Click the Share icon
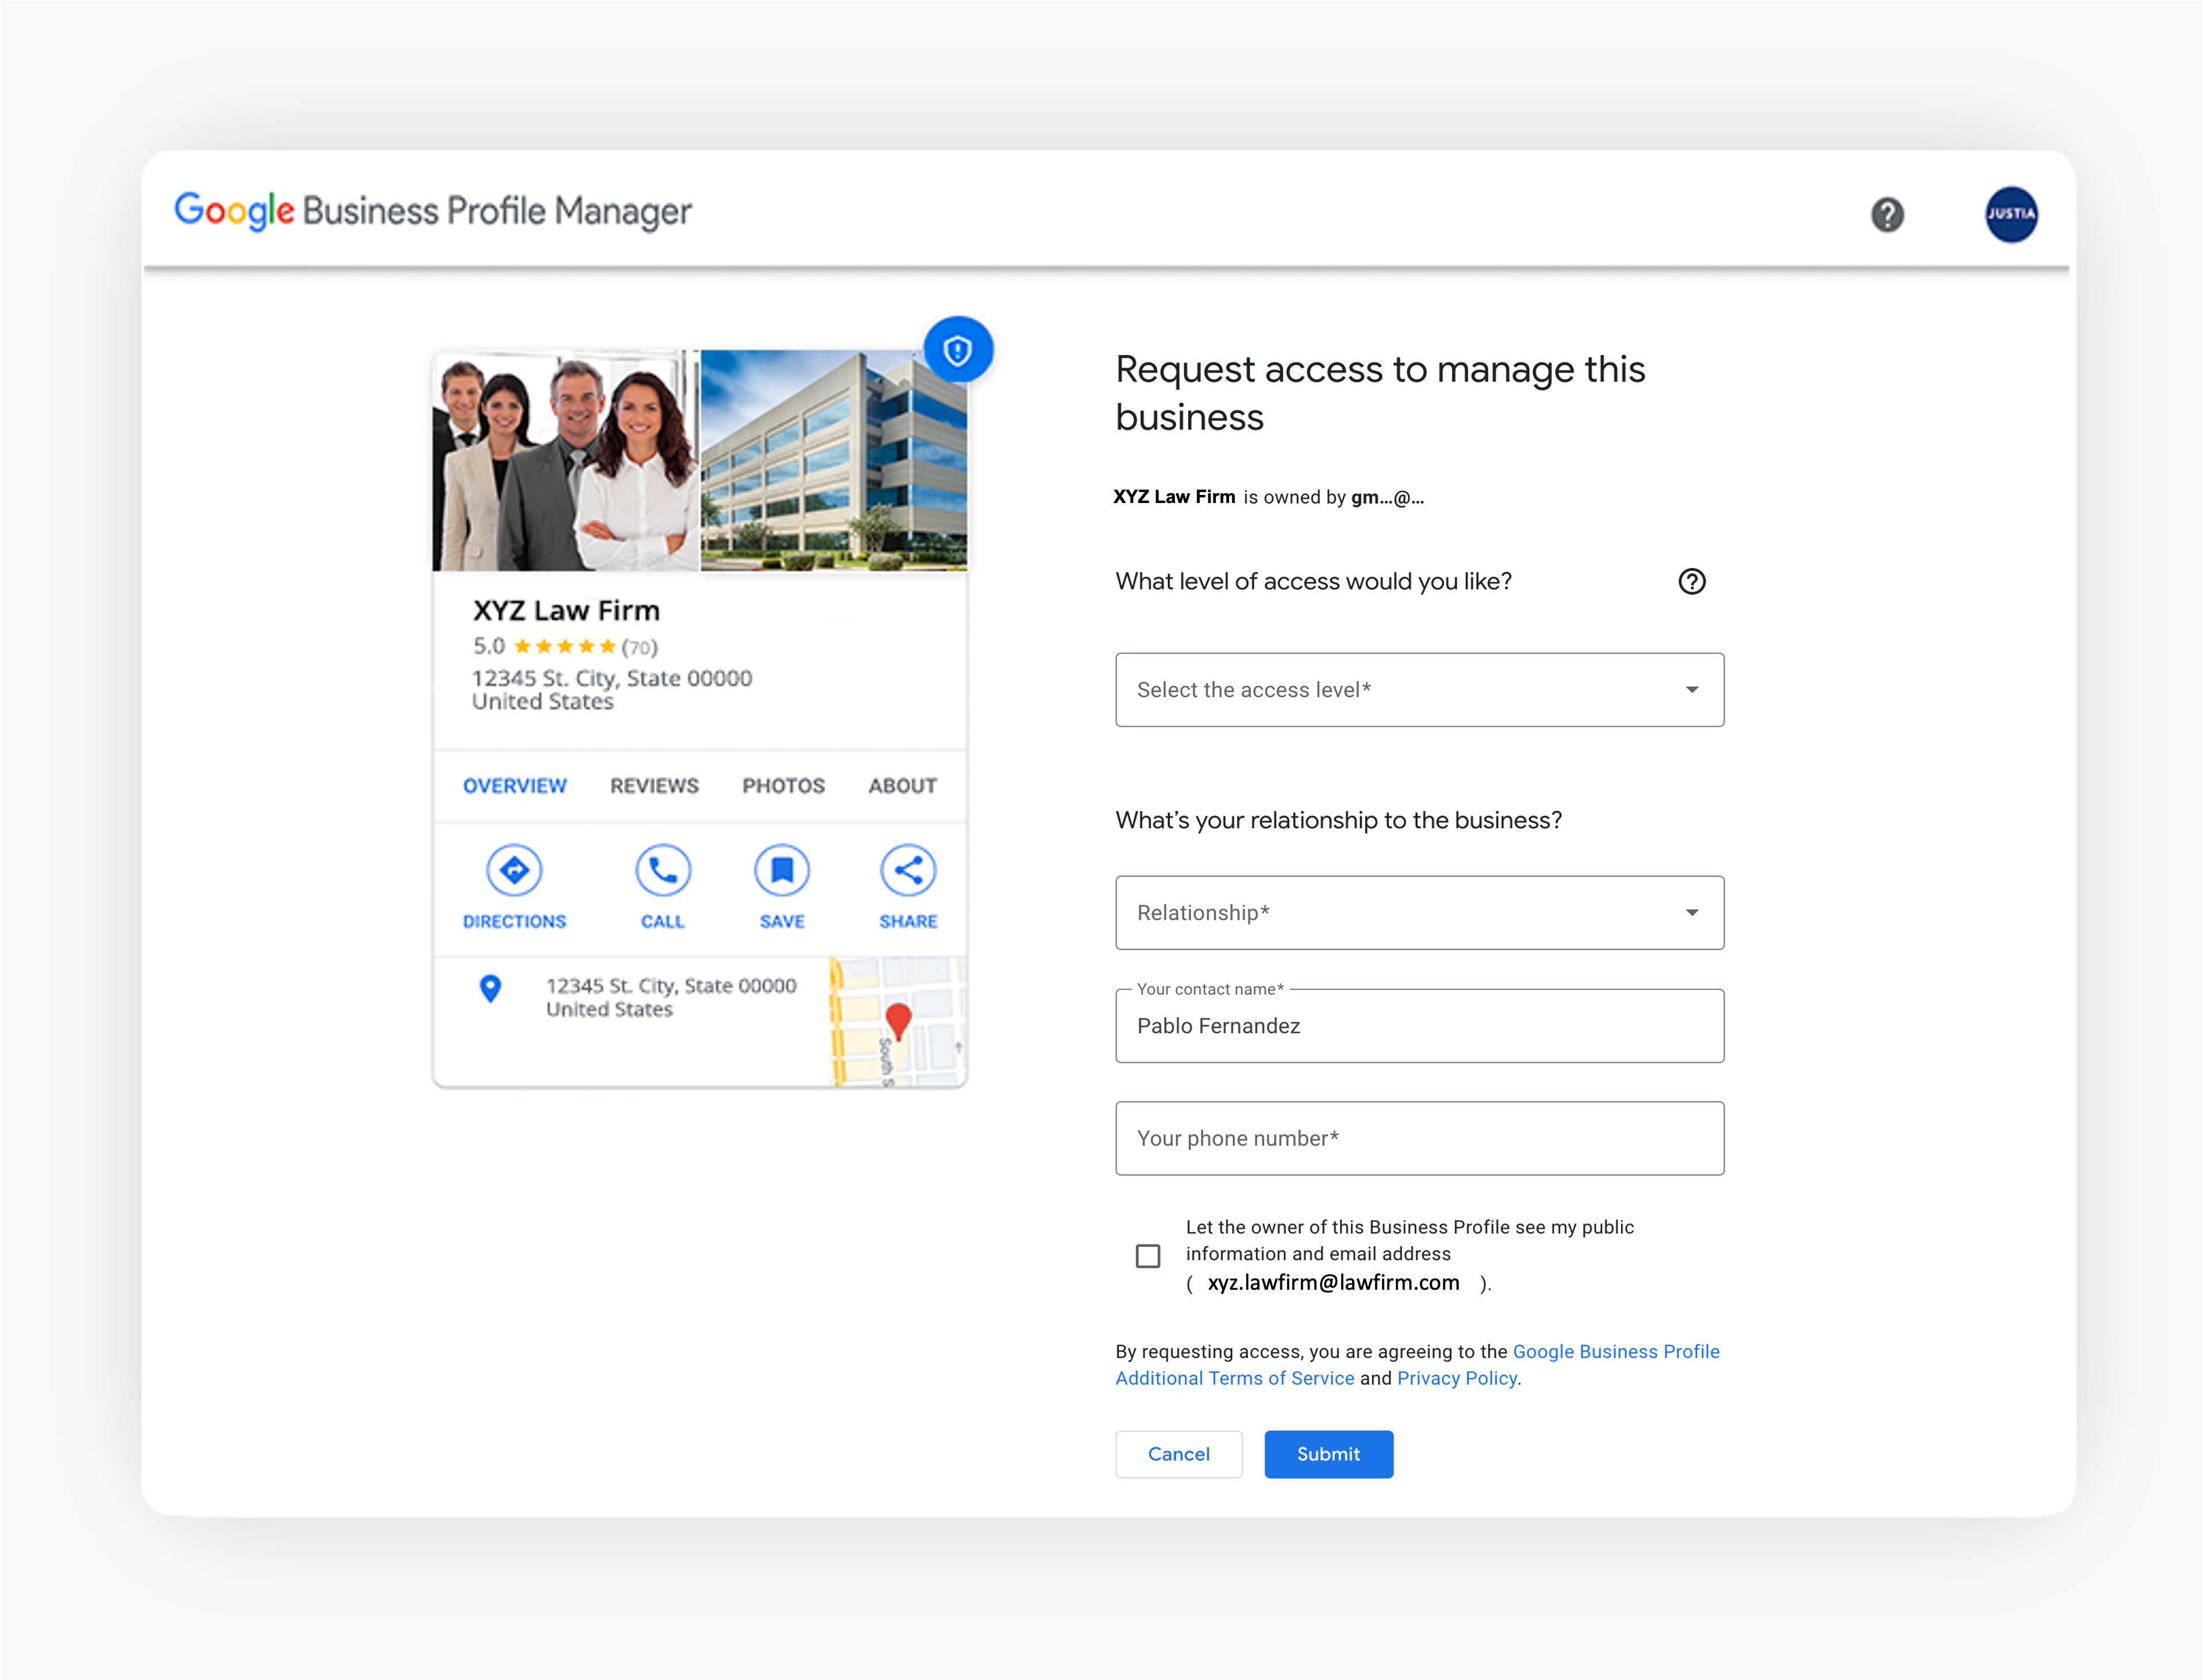Image resolution: width=2203 pixels, height=1680 pixels. click(x=907, y=870)
